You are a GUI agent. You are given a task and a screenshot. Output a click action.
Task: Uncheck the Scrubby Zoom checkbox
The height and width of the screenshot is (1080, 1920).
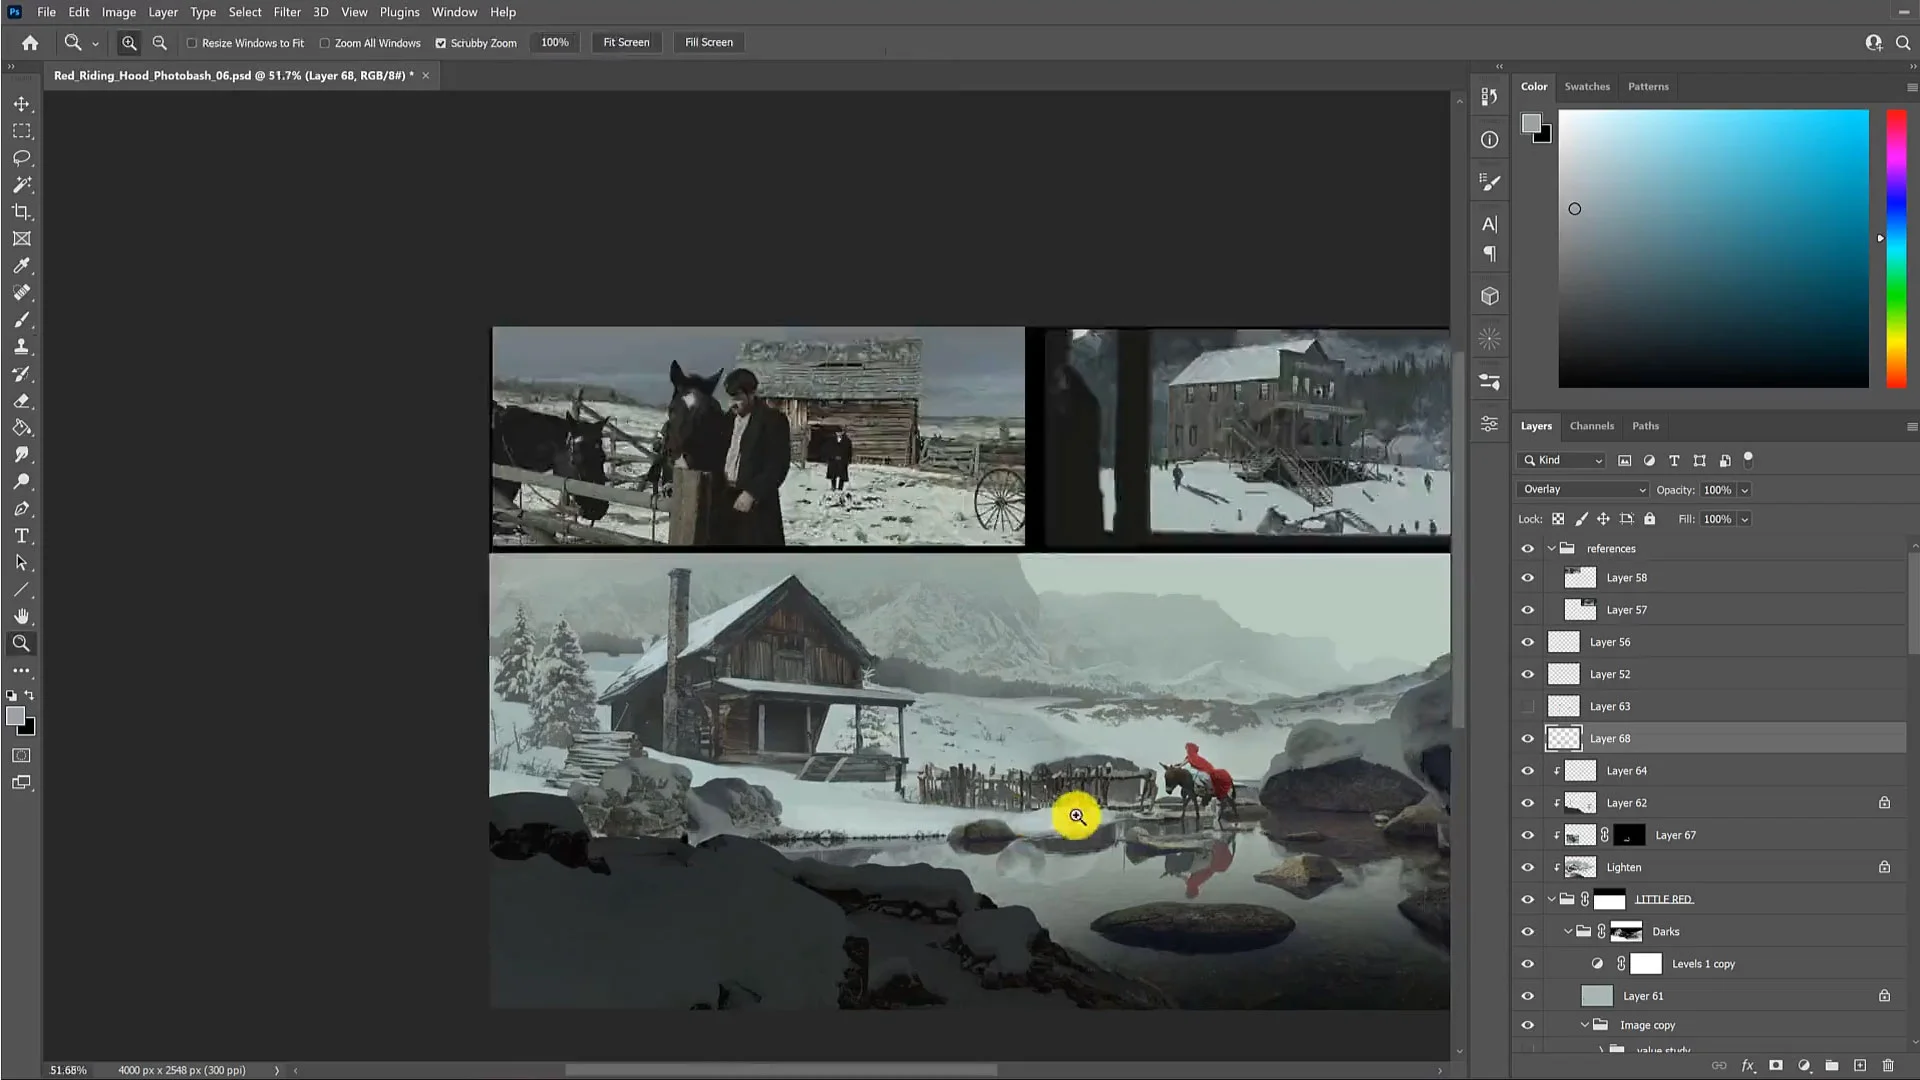pyautogui.click(x=441, y=43)
